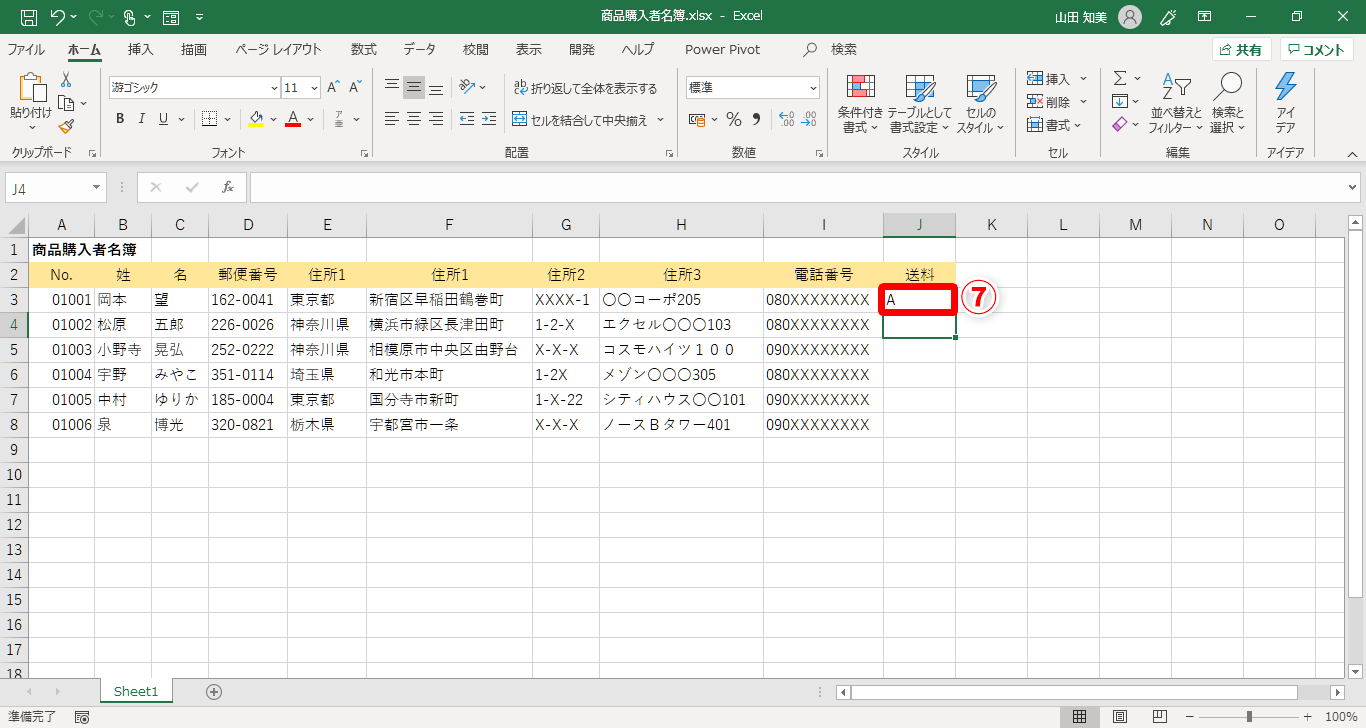Open the ファイル tab
The height and width of the screenshot is (728, 1366).
[26, 49]
